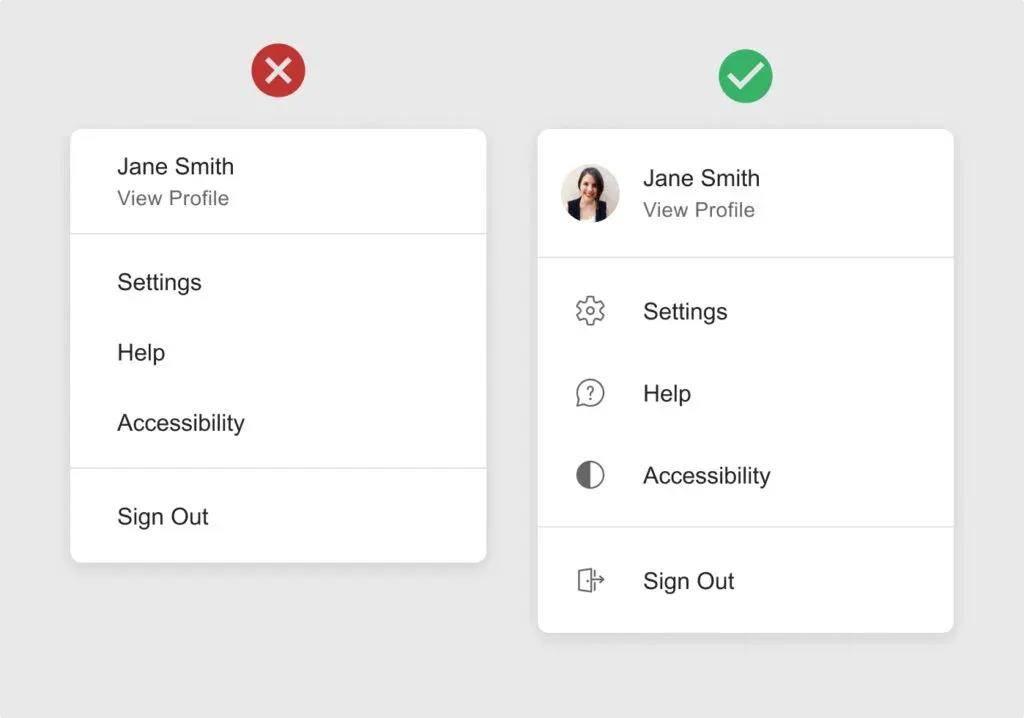Click the Accessibility half-circle contrast icon

(590, 475)
